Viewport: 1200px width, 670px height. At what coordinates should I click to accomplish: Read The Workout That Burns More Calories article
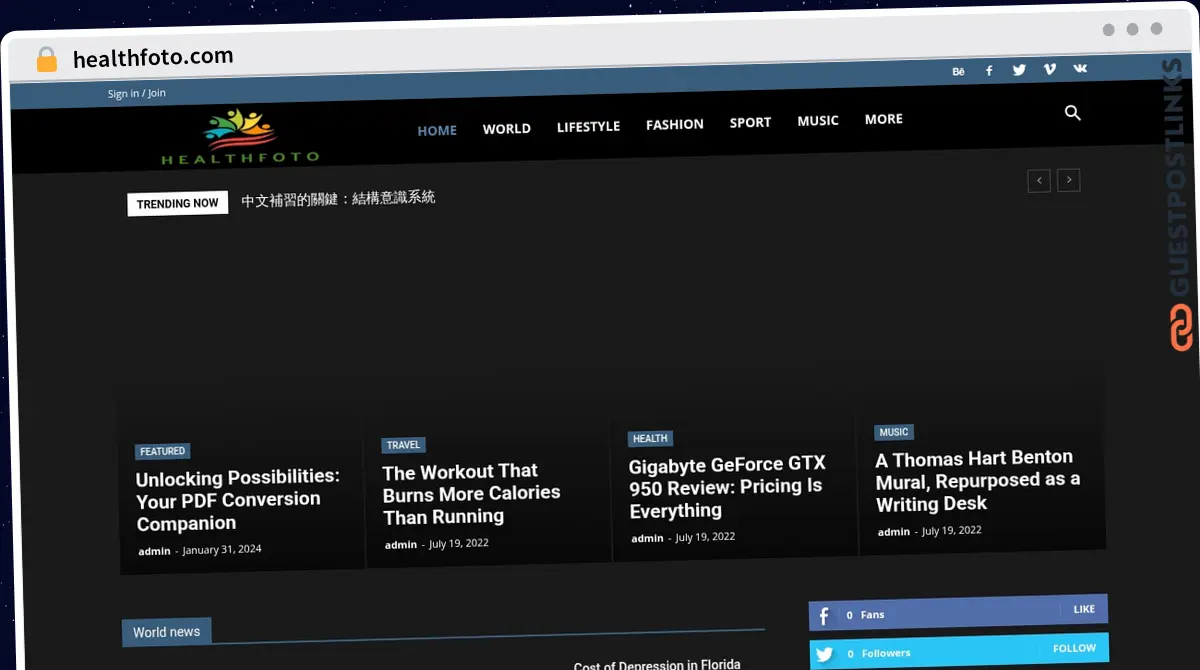pos(471,494)
